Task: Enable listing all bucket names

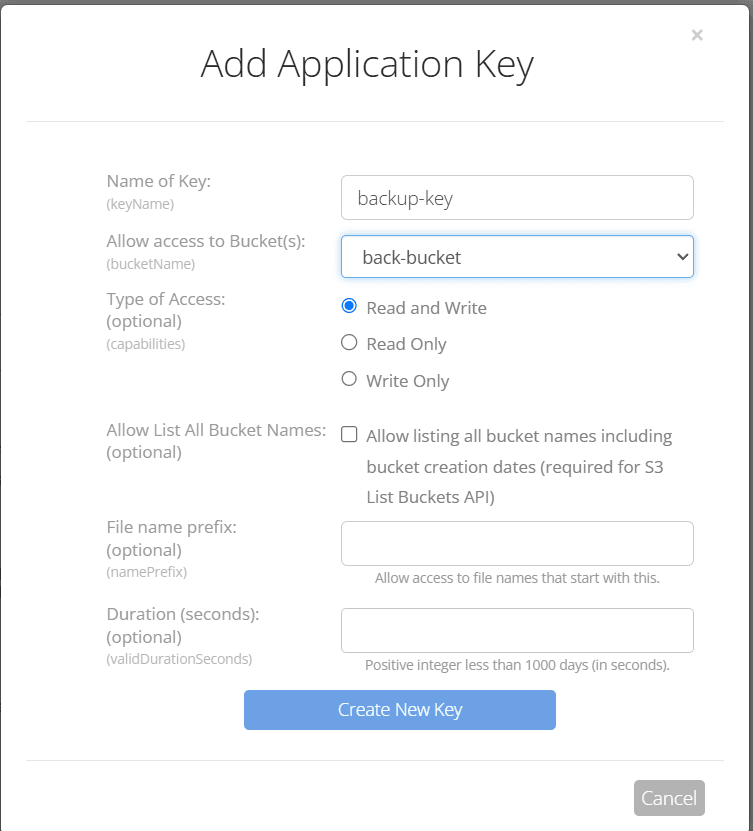Action: (348, 435)
